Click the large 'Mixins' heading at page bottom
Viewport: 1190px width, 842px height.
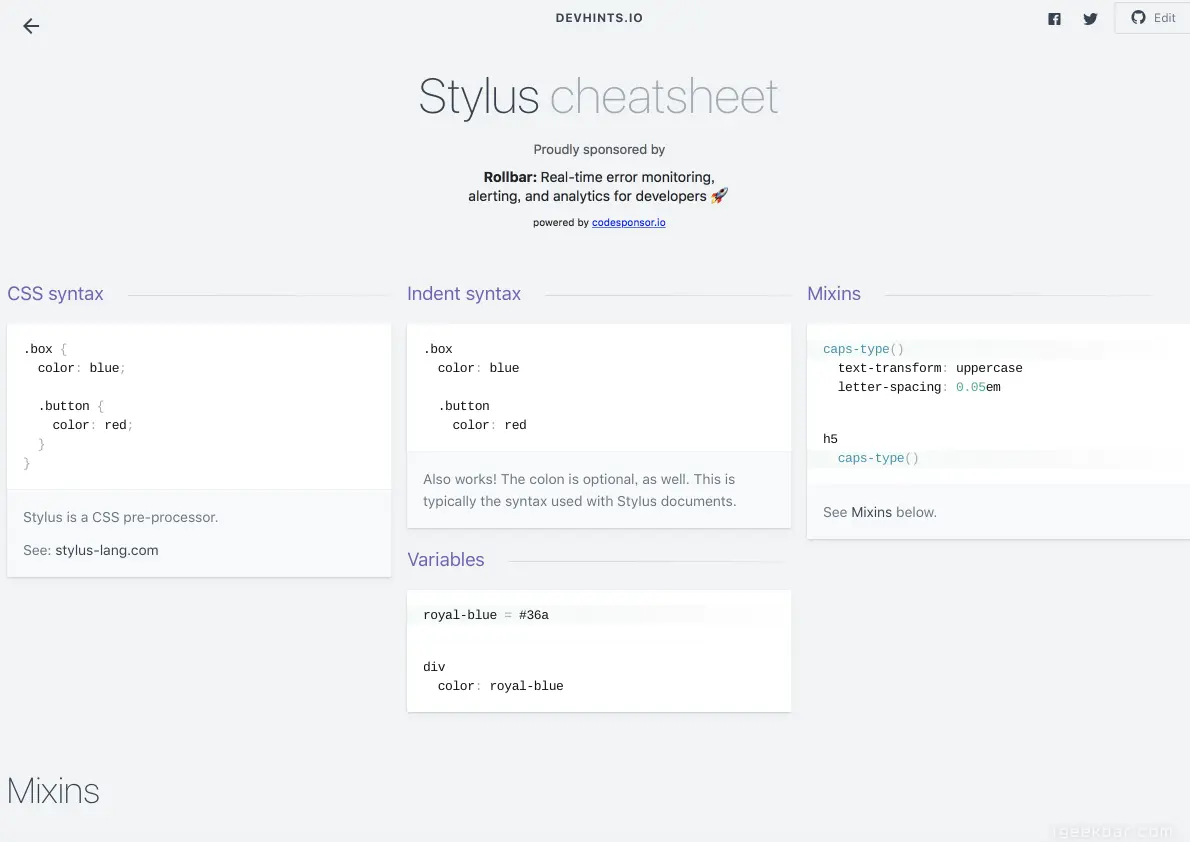point(53,791)
